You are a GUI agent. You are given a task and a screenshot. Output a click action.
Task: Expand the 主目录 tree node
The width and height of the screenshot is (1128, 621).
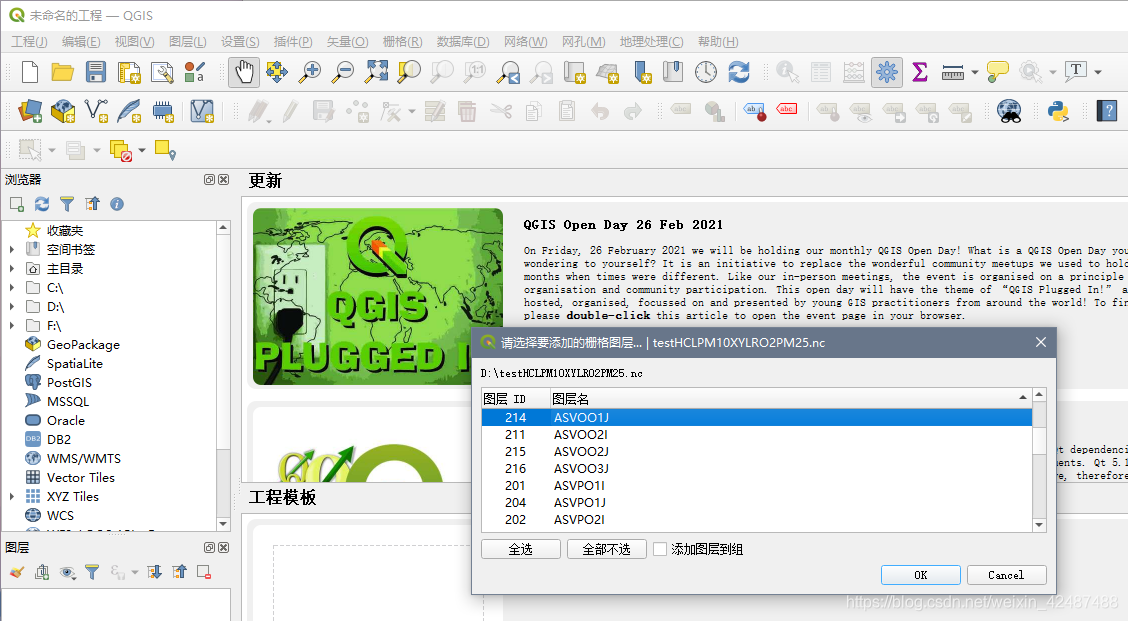click(12, 268)
